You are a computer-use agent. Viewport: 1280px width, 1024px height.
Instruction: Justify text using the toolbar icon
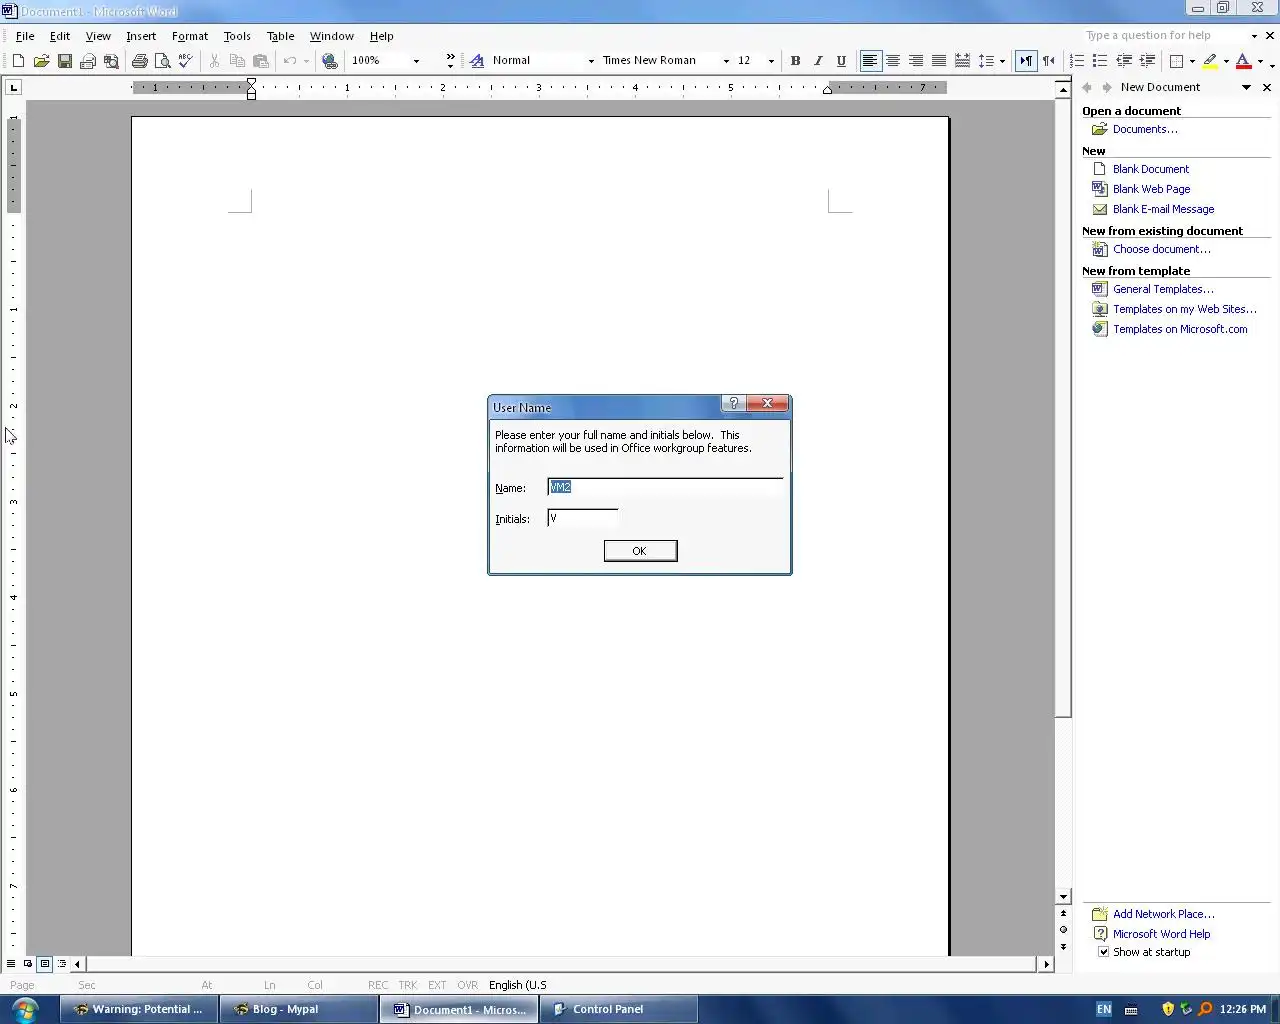[x=939, y=61]
